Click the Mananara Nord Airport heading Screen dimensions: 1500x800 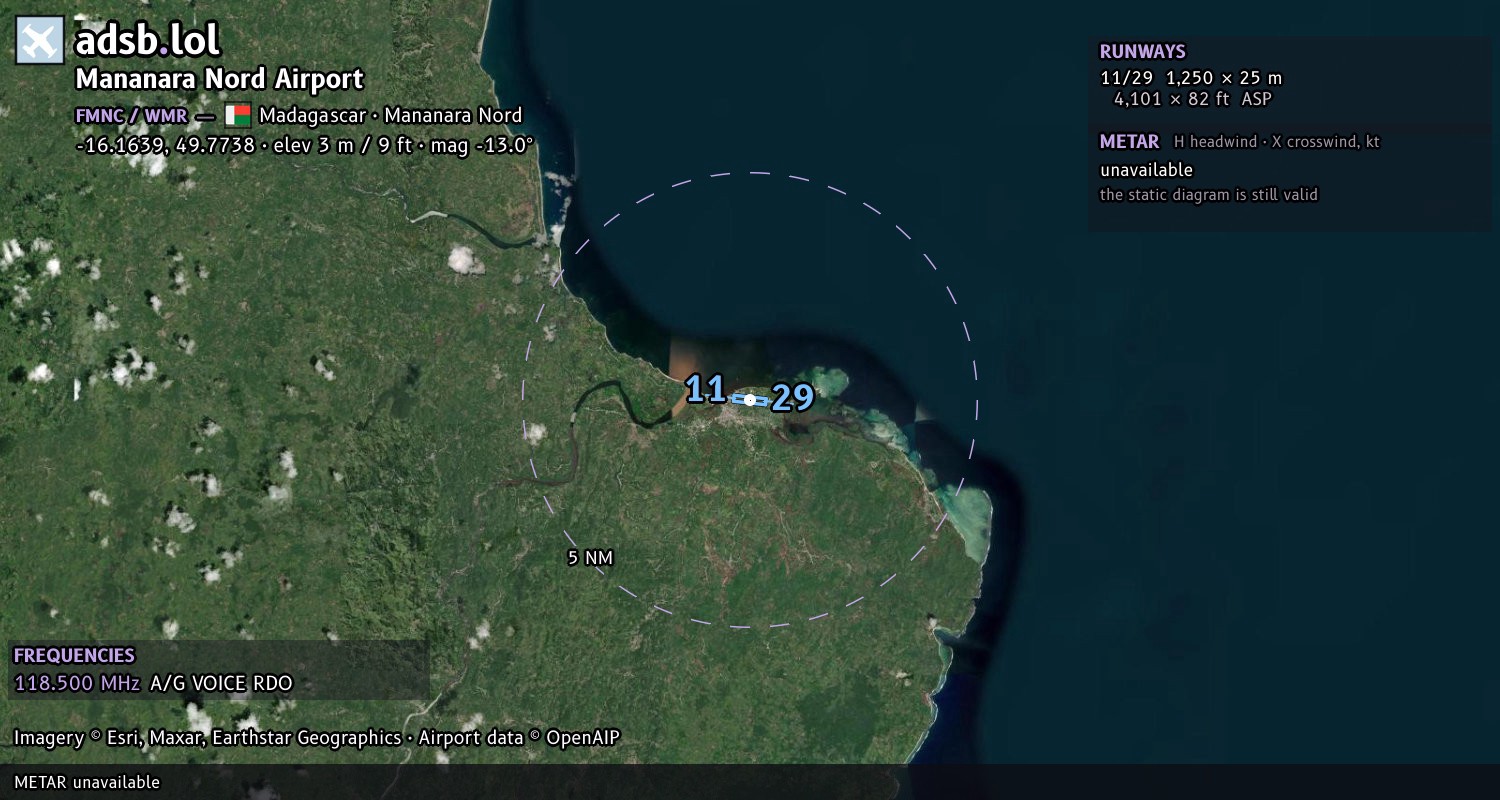[x=219, y=79]
